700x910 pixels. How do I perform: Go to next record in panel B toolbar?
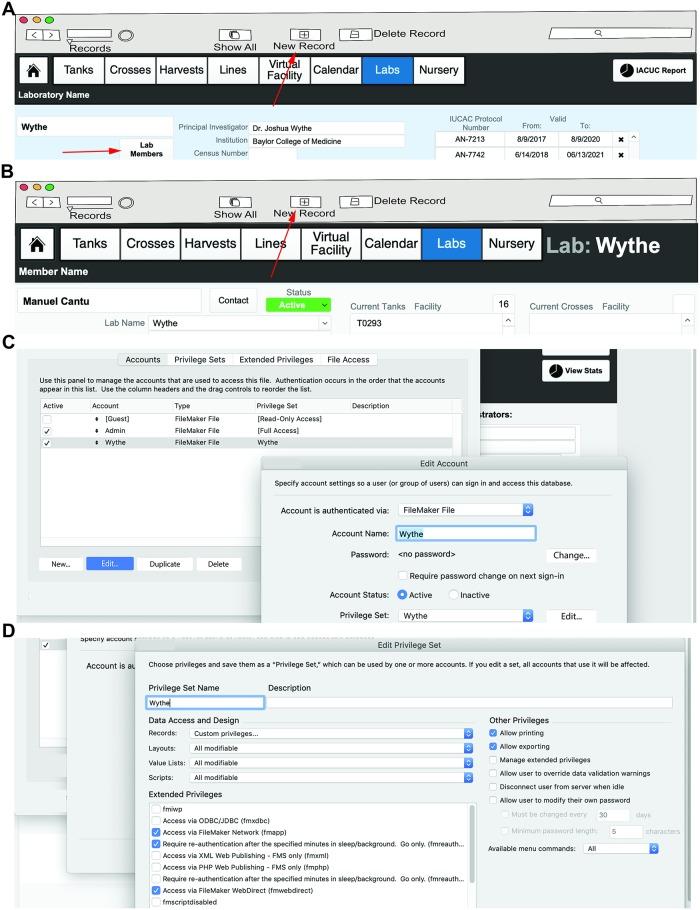[x=51, y=202]
